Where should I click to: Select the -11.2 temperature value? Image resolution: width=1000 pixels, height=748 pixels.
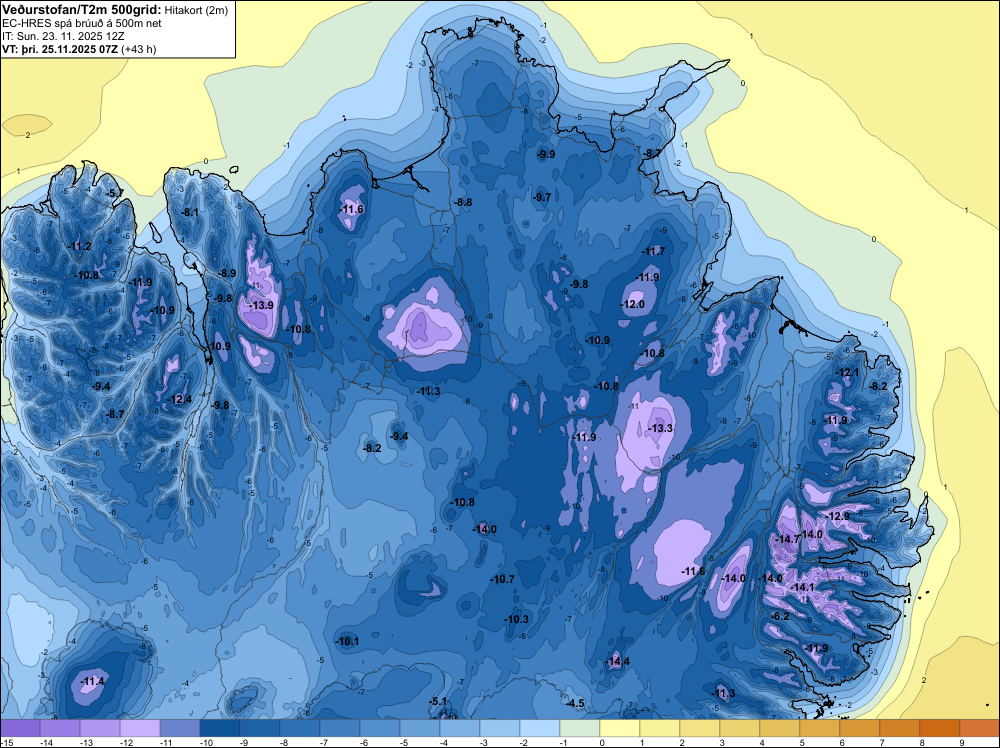(x=80, y=246)
